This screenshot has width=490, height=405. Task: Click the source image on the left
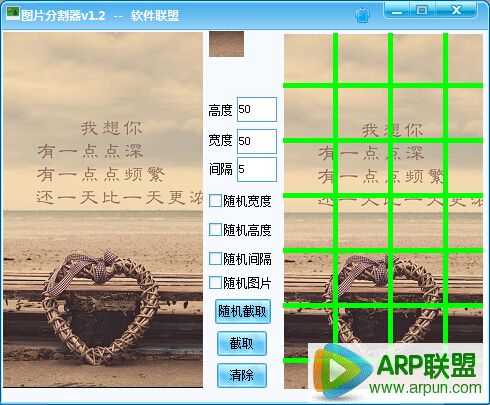tap(103, 210)
